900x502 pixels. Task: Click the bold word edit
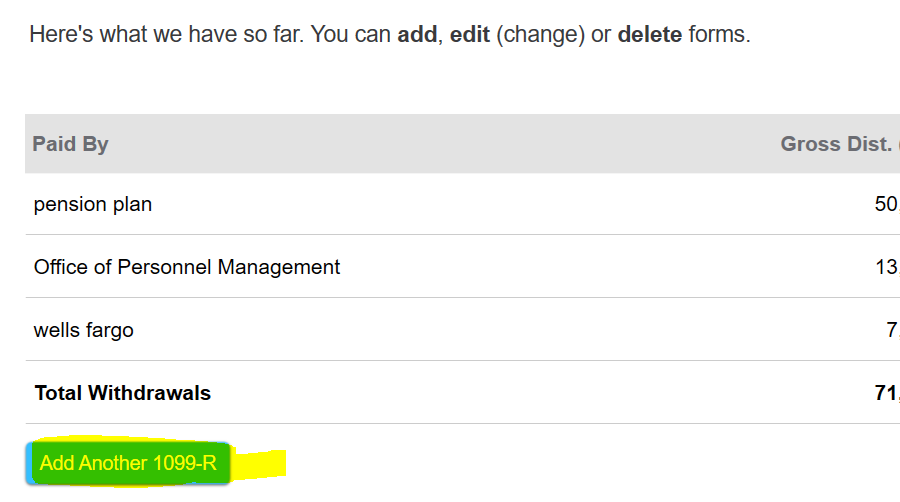pyautogui.click(x=470, y=34)
